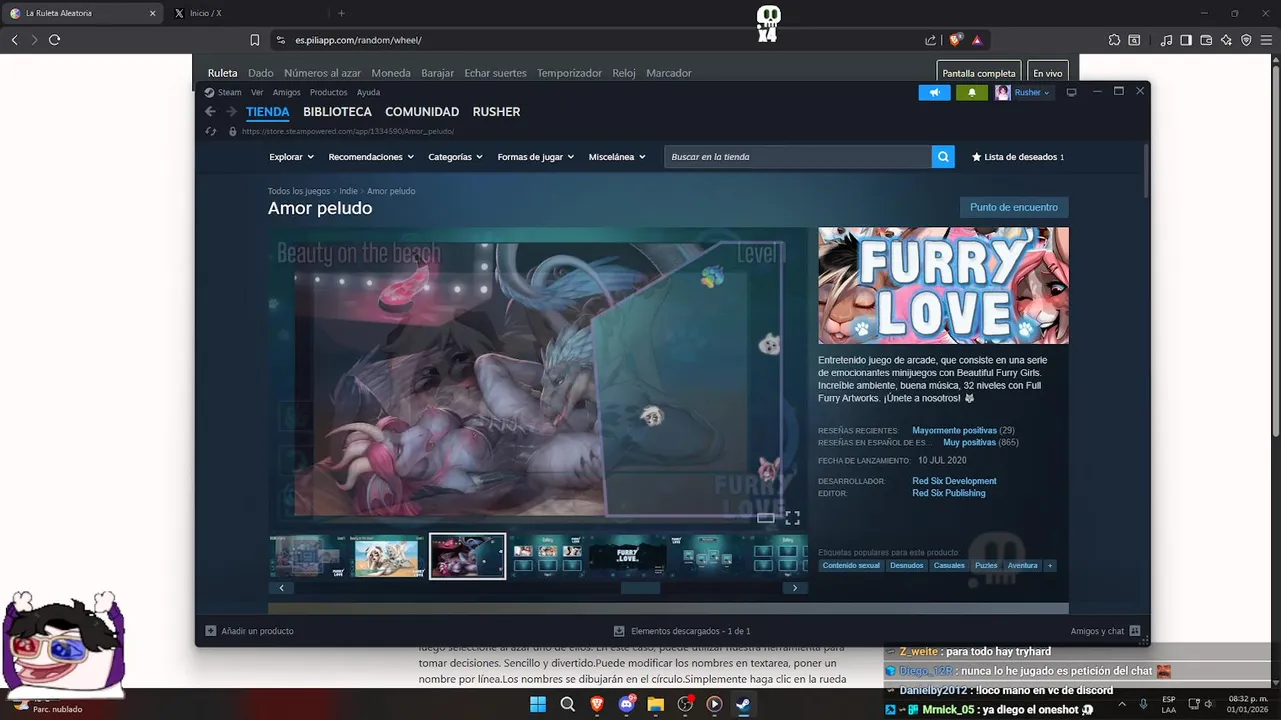This screenshot has height=720, width=1281.
Task: Click theater mode icon on screenshot viewer
Action: coord(766,518)
